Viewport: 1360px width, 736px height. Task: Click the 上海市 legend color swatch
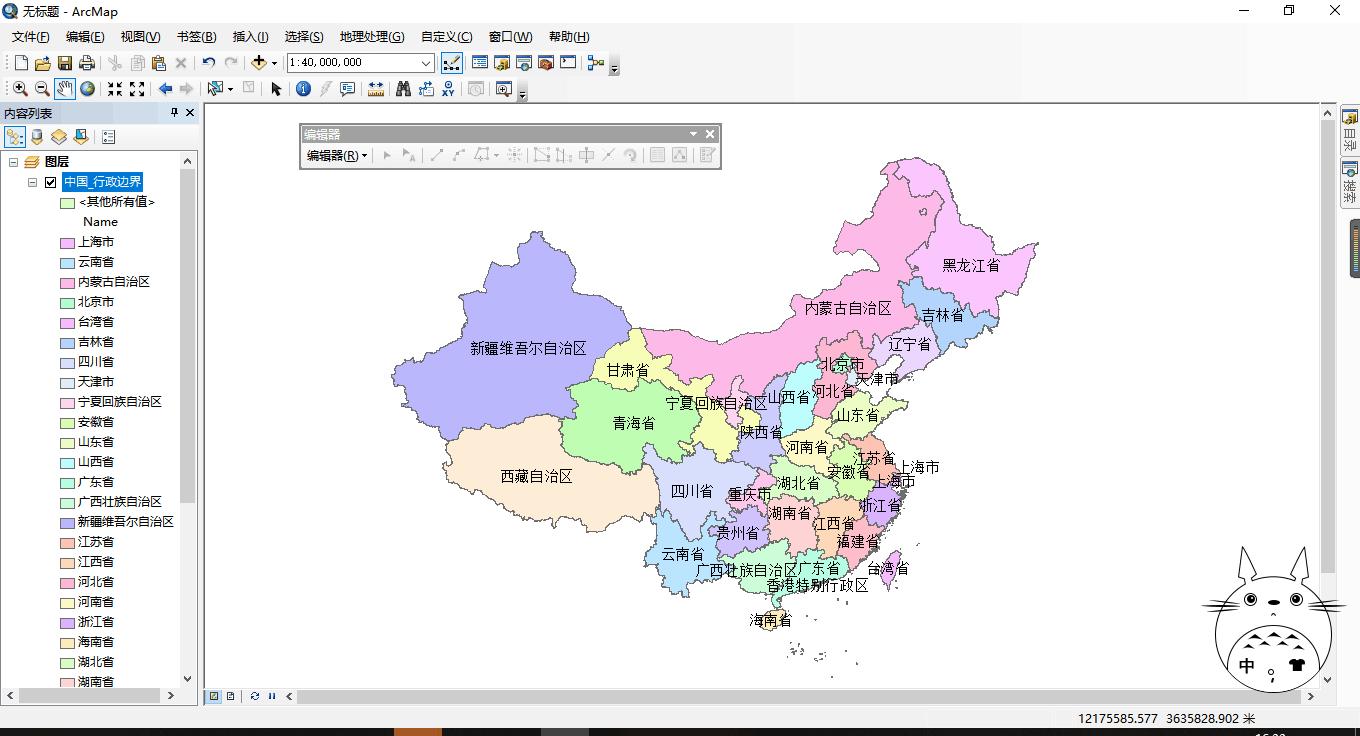tap(66, 242)
